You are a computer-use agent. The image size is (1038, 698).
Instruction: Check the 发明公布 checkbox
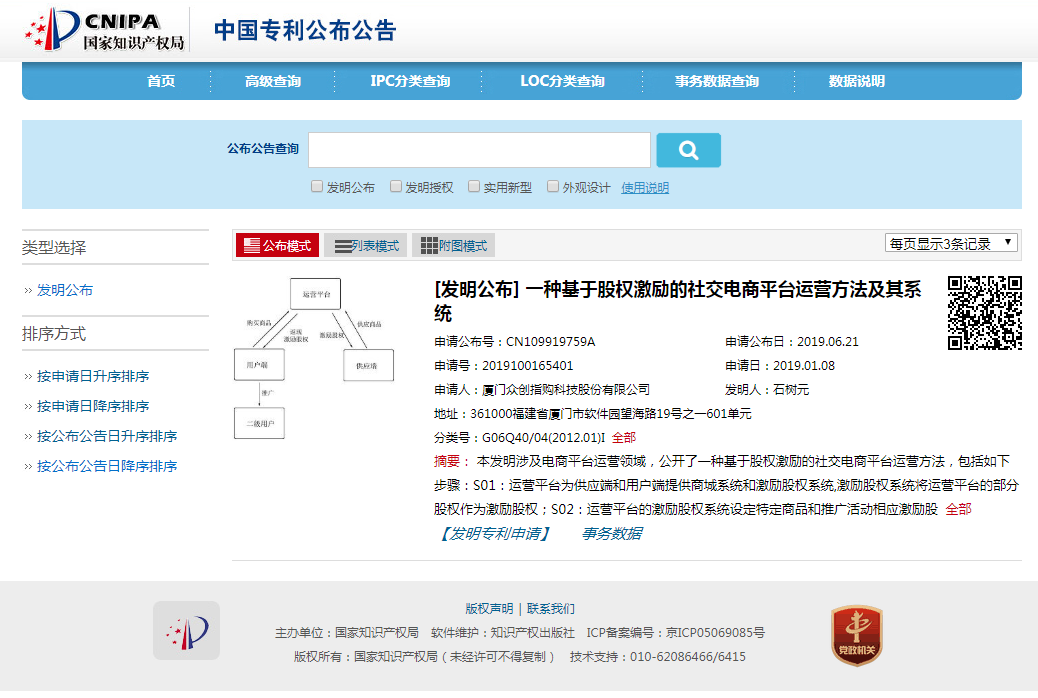[x=317, y=187]
